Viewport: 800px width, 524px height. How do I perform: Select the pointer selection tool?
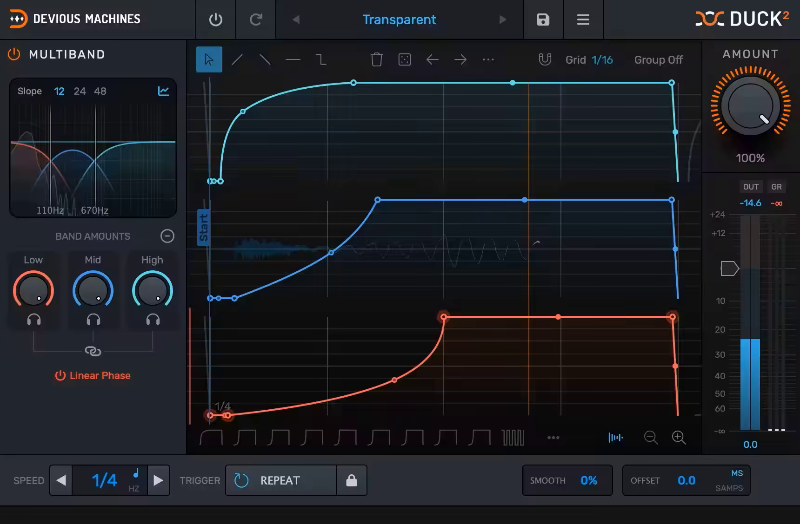tap(209, 60)
